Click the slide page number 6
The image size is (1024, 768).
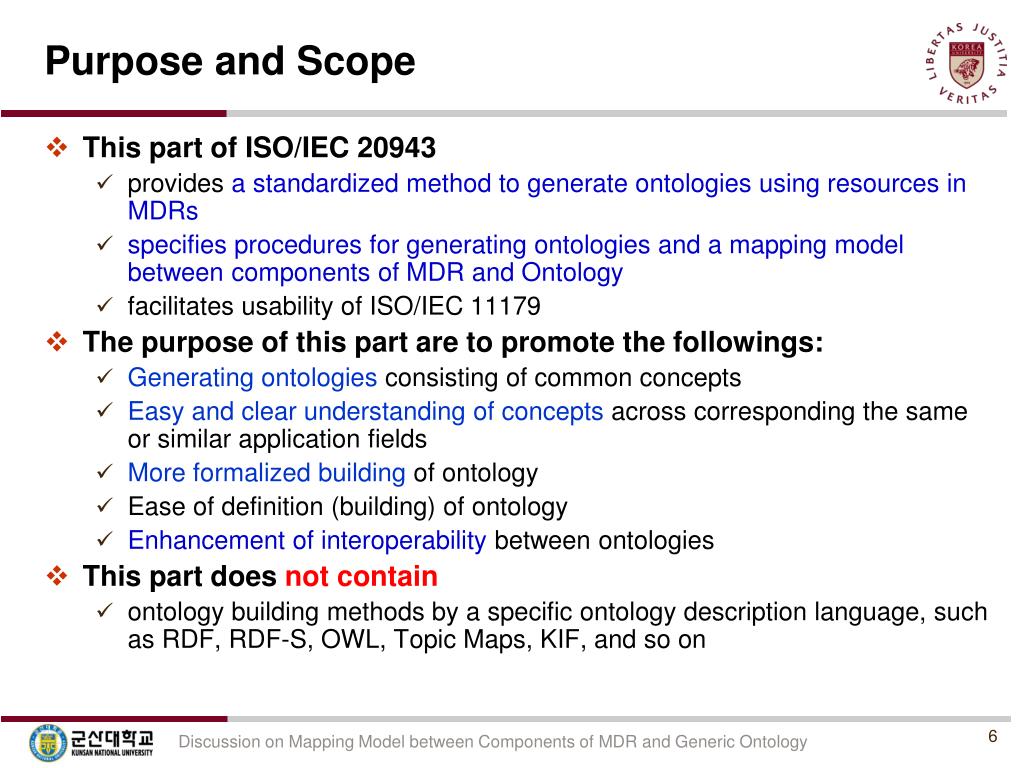point(993,737)
